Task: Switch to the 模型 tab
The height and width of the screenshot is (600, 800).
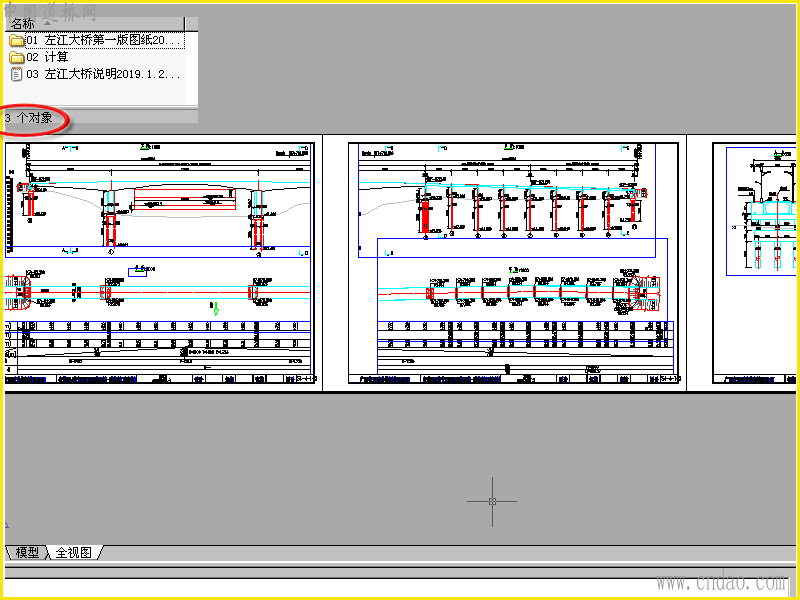Action: click(27, 553)
